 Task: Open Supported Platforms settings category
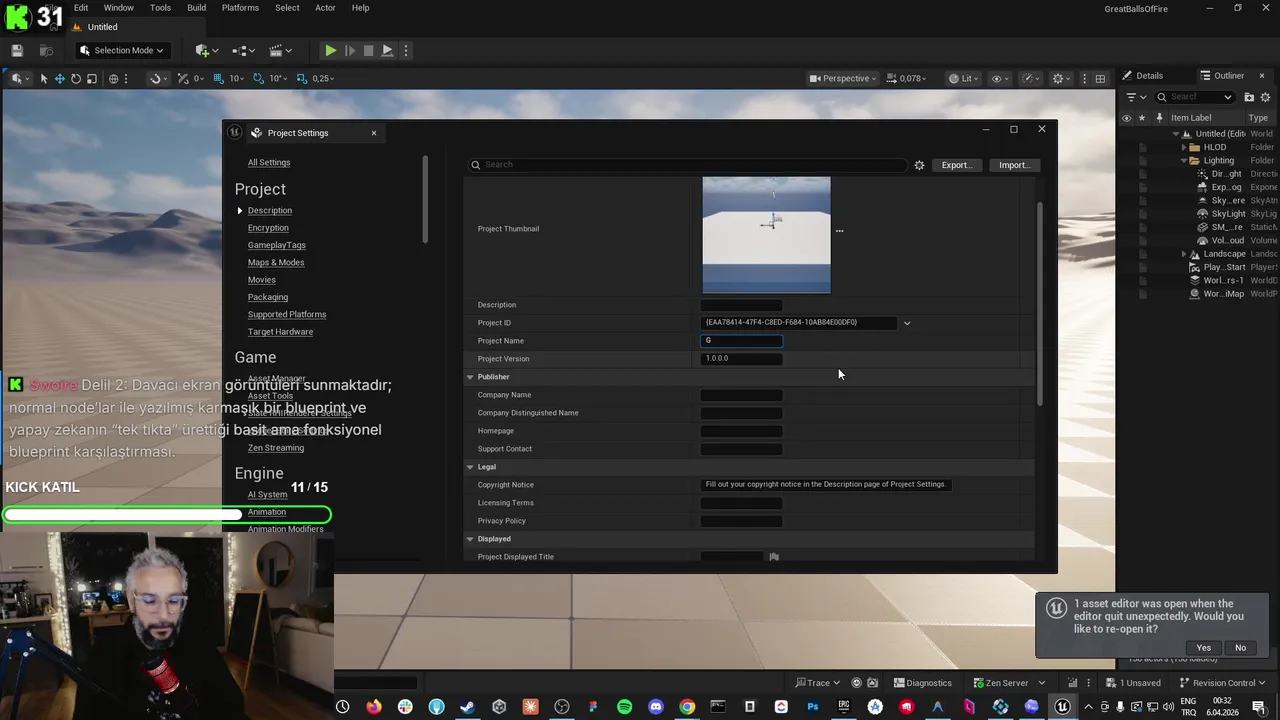287,314
